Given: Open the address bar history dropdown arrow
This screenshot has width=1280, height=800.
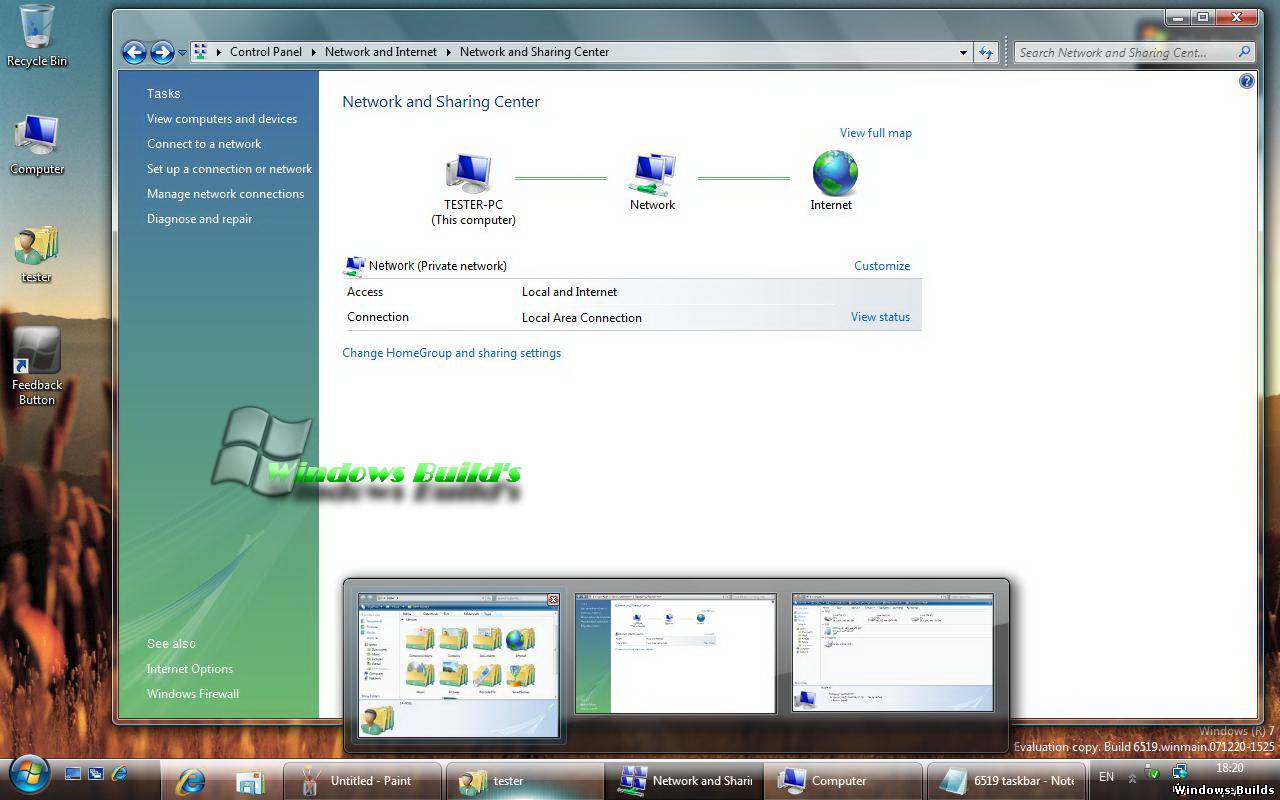Looking at the screenshot, I should pyautogui.click(x=963, y=52).
